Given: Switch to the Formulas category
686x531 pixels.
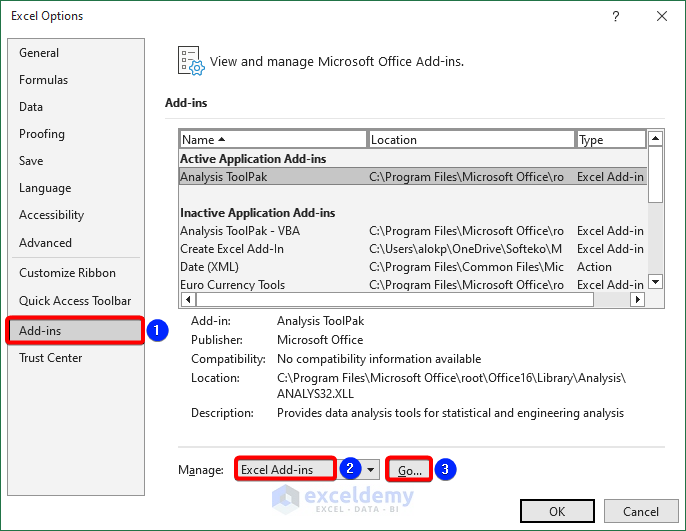Looking at the screenshot, I should point(44,80).
